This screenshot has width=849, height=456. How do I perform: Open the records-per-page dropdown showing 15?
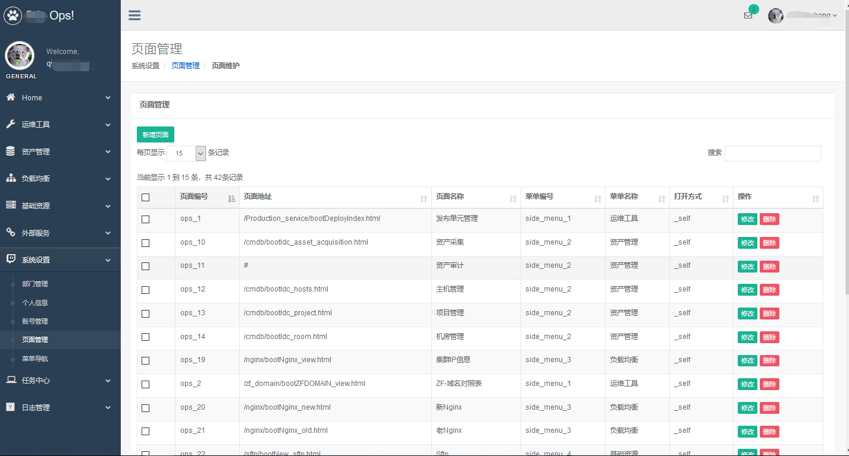coord(187,153)
